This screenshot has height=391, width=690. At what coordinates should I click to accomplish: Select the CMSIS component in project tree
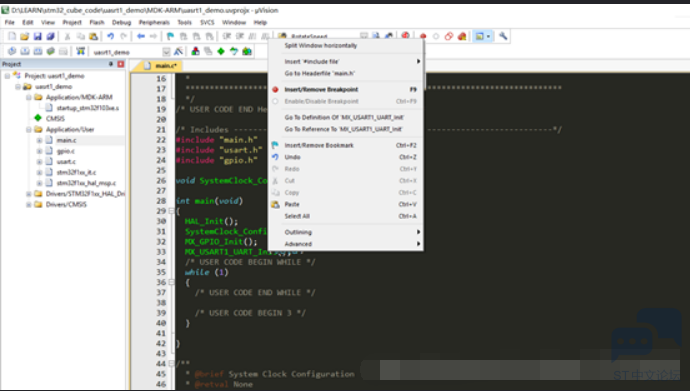click(55, 119)
